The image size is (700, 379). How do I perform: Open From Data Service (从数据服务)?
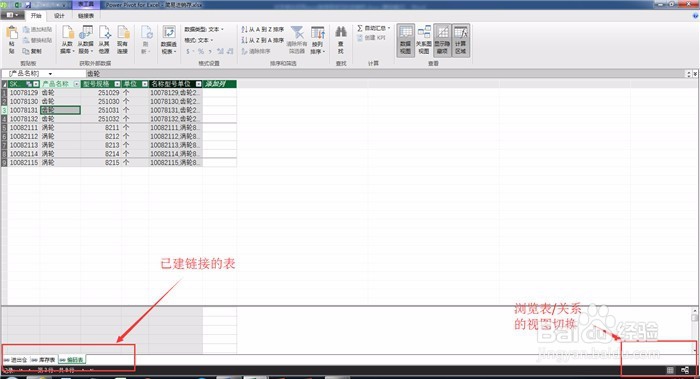coord(85,39)
